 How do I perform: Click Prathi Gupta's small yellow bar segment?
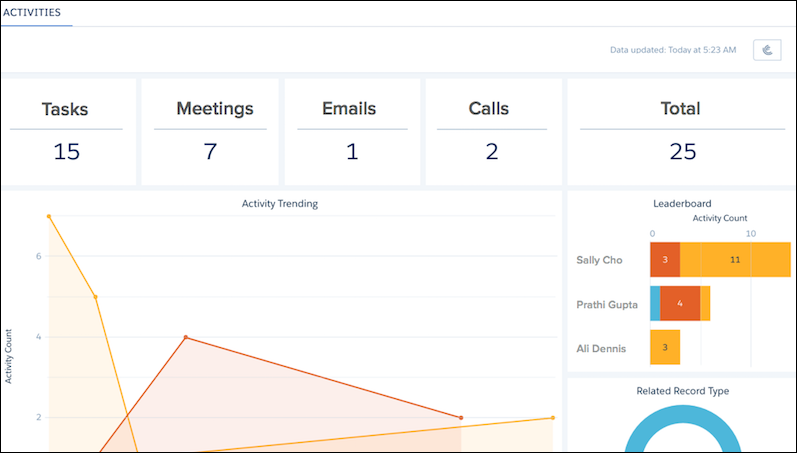(x=705, y=304)
